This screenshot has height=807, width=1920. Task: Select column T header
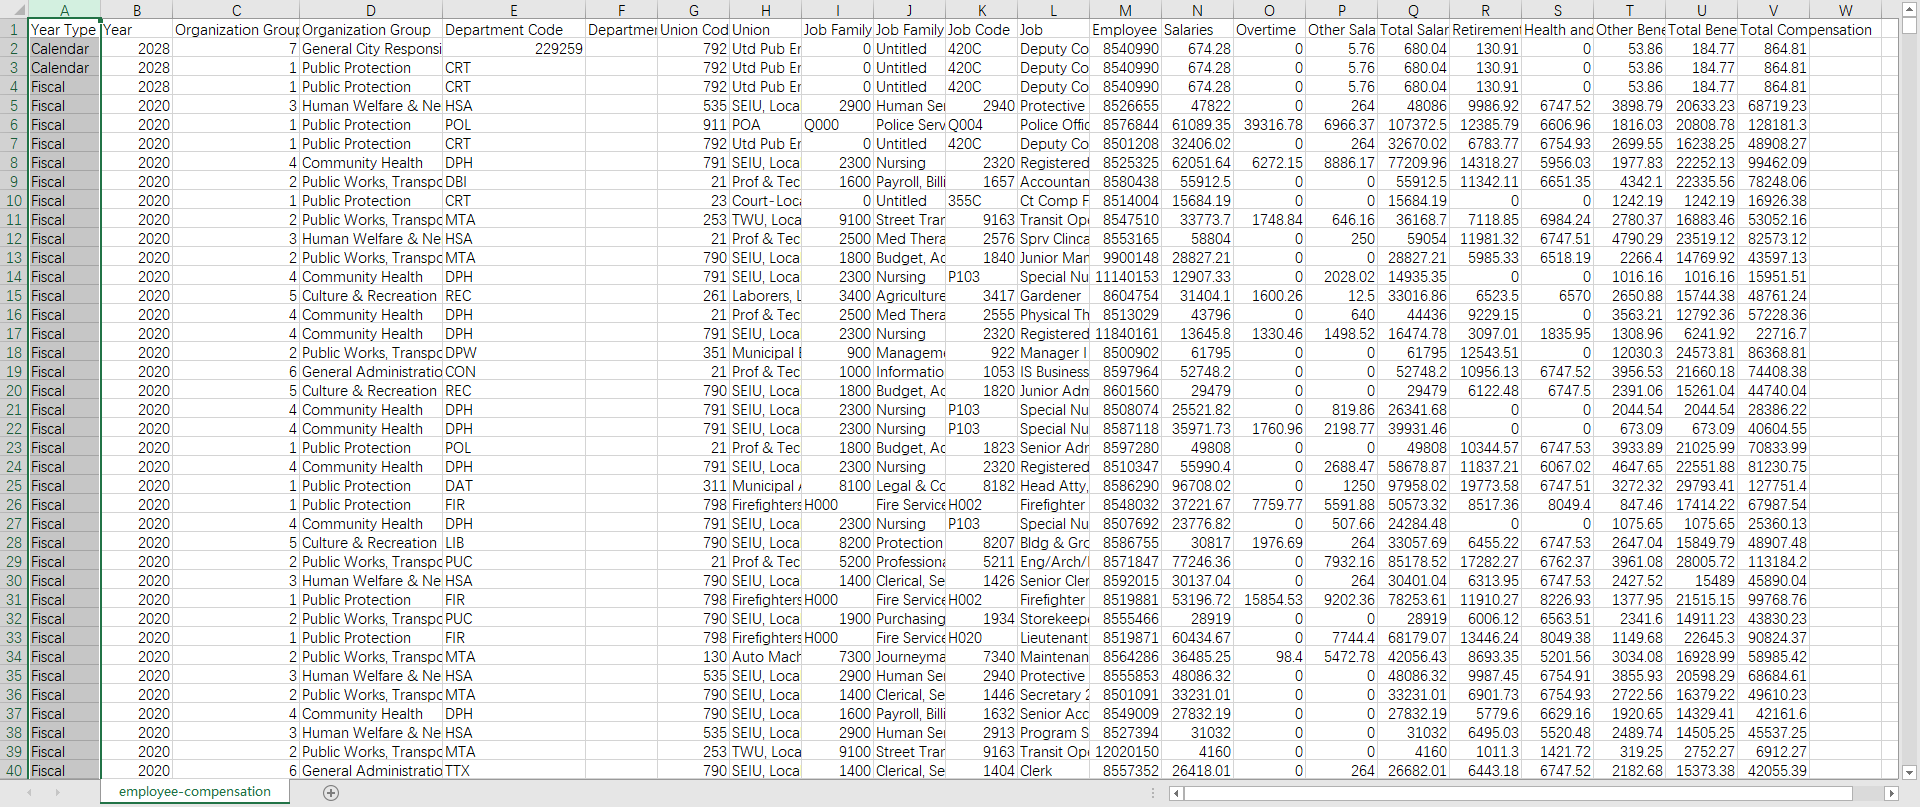[x=1629, y=10]
